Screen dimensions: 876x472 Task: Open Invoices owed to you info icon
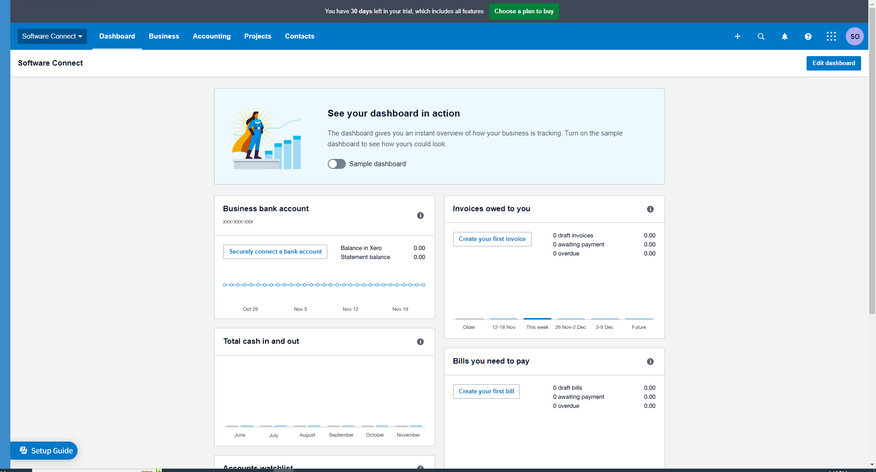coord(650,209)
